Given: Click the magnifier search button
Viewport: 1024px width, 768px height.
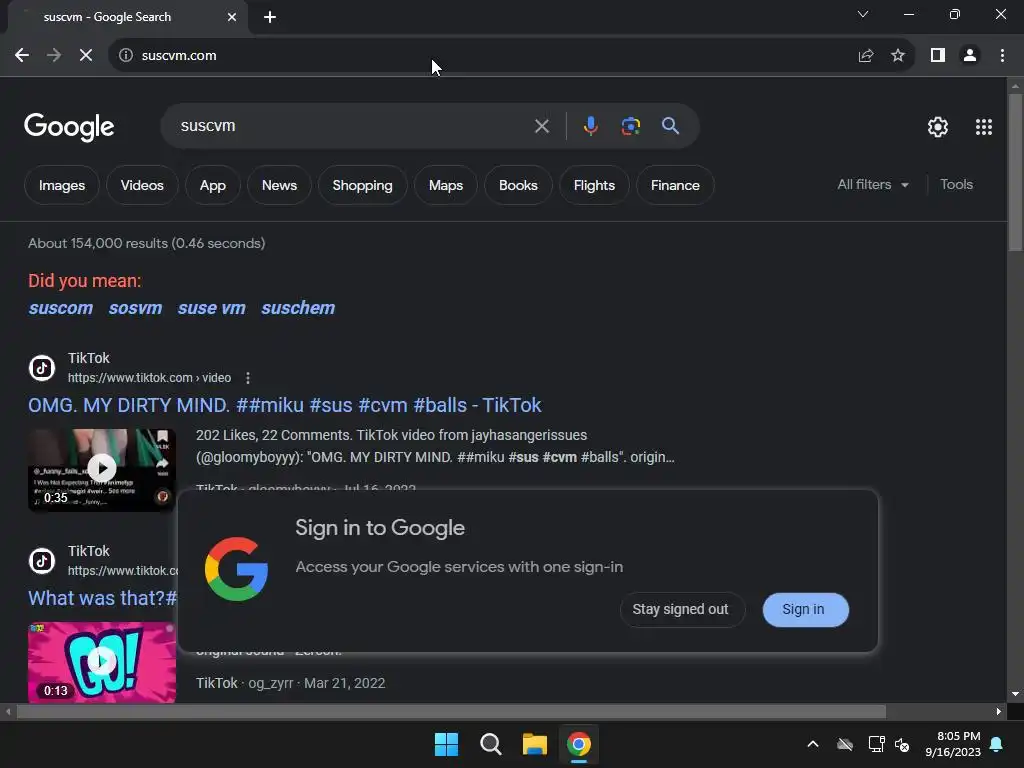Looking at the screenshot, I should tap(670, 126).
